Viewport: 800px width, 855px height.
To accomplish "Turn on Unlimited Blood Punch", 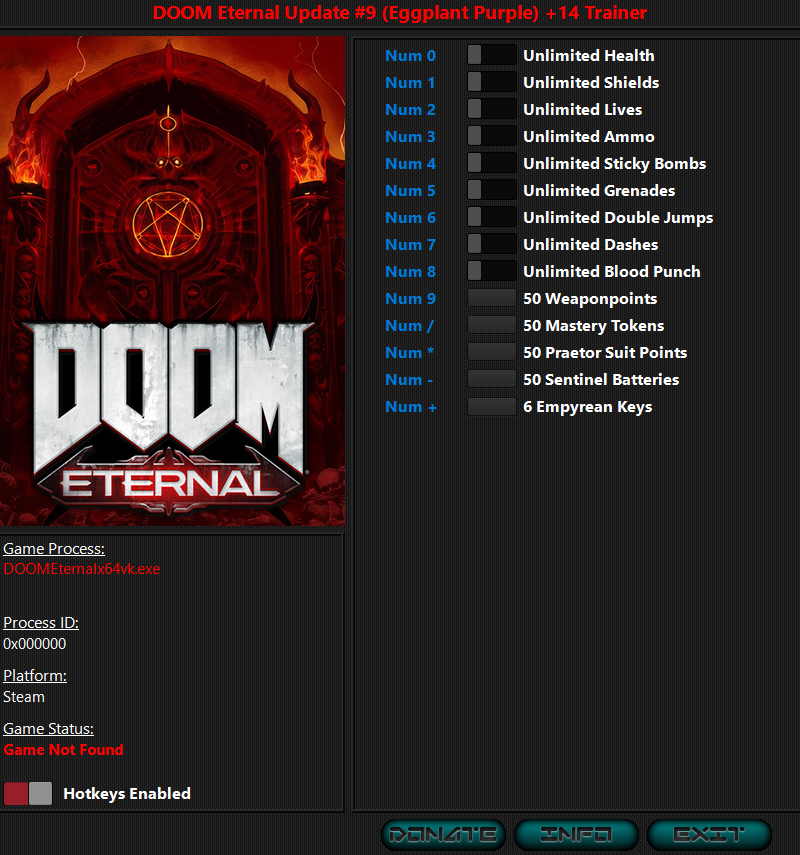I will [491, 271].
